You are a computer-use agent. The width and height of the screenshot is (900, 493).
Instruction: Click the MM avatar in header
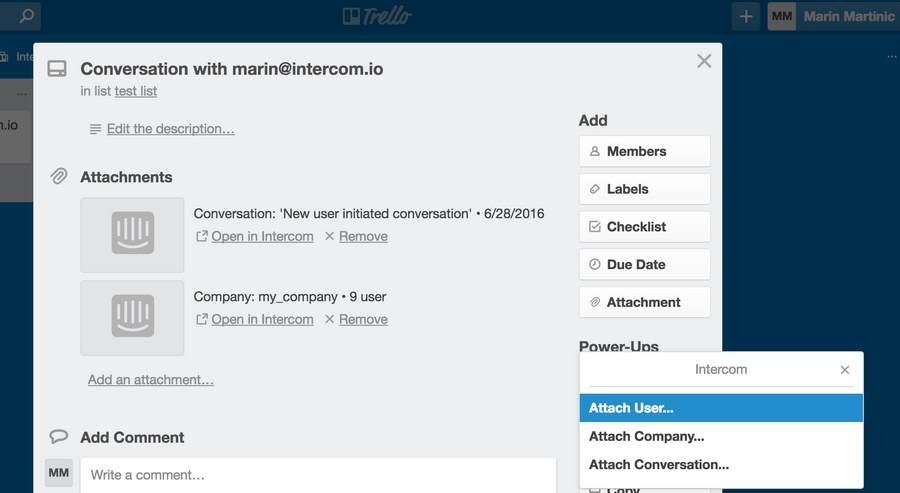tap(782, 16)
